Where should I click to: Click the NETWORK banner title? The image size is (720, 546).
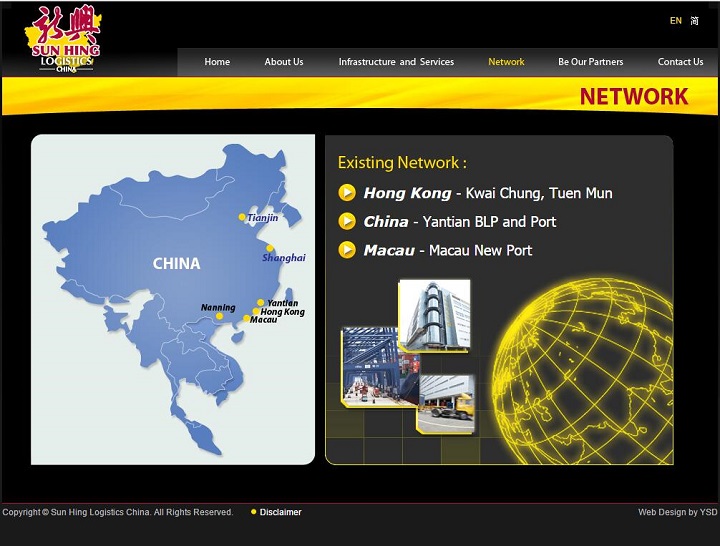coord(634,96)
